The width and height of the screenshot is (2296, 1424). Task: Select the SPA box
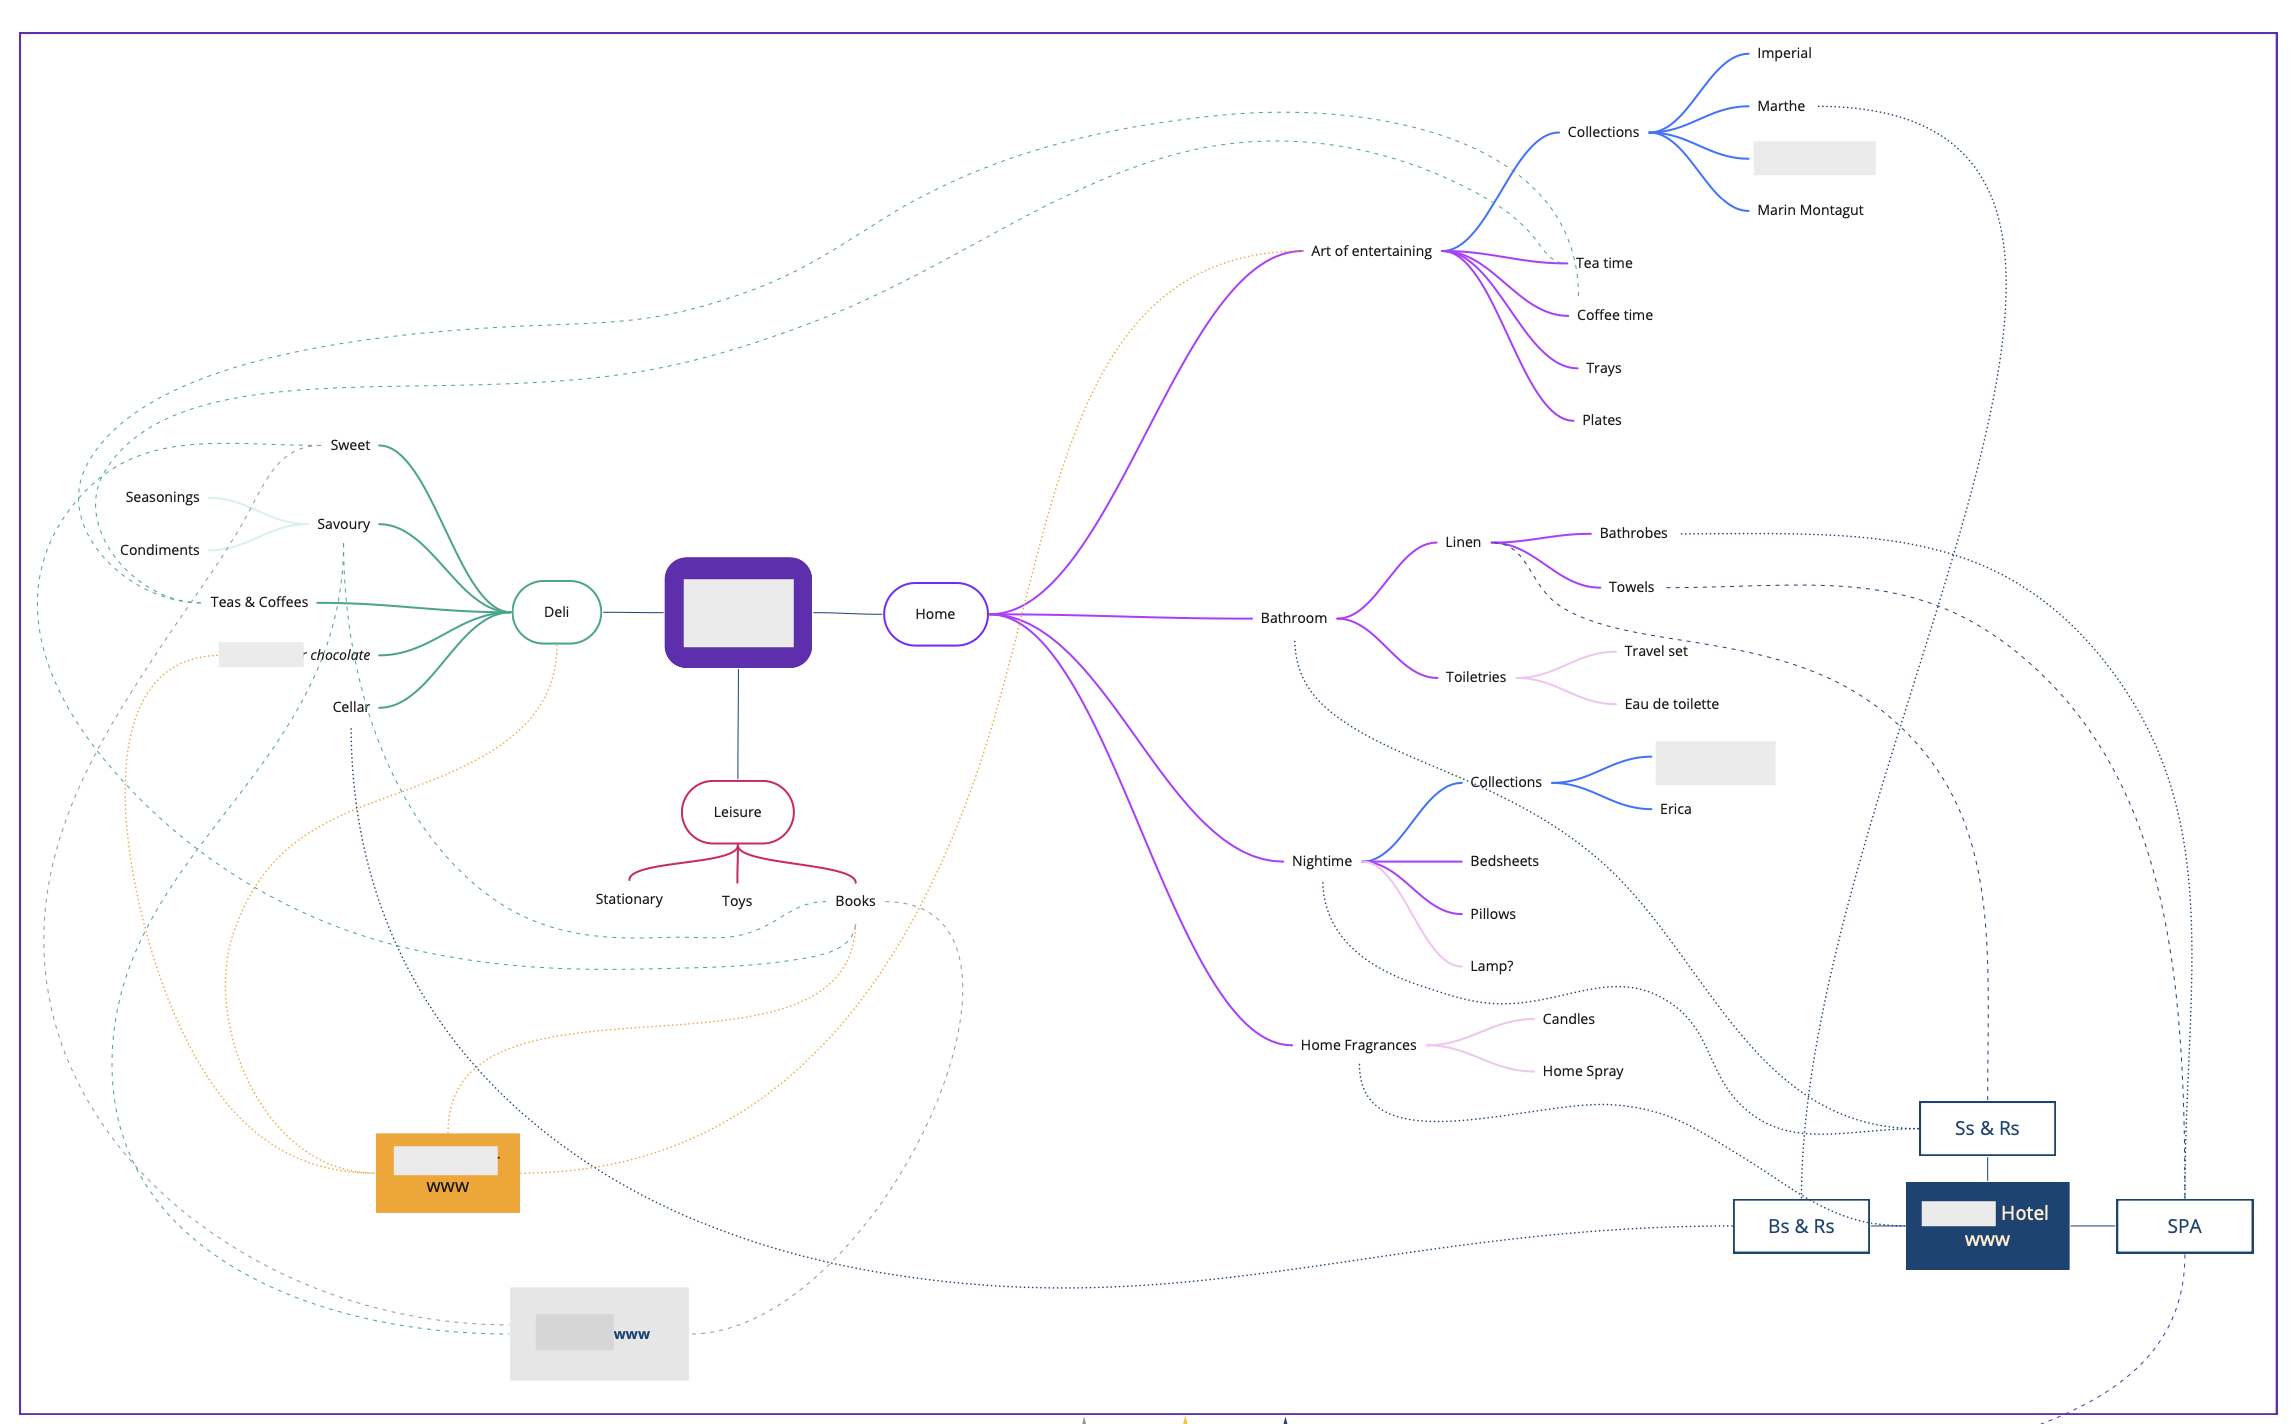point(2183,1226)
